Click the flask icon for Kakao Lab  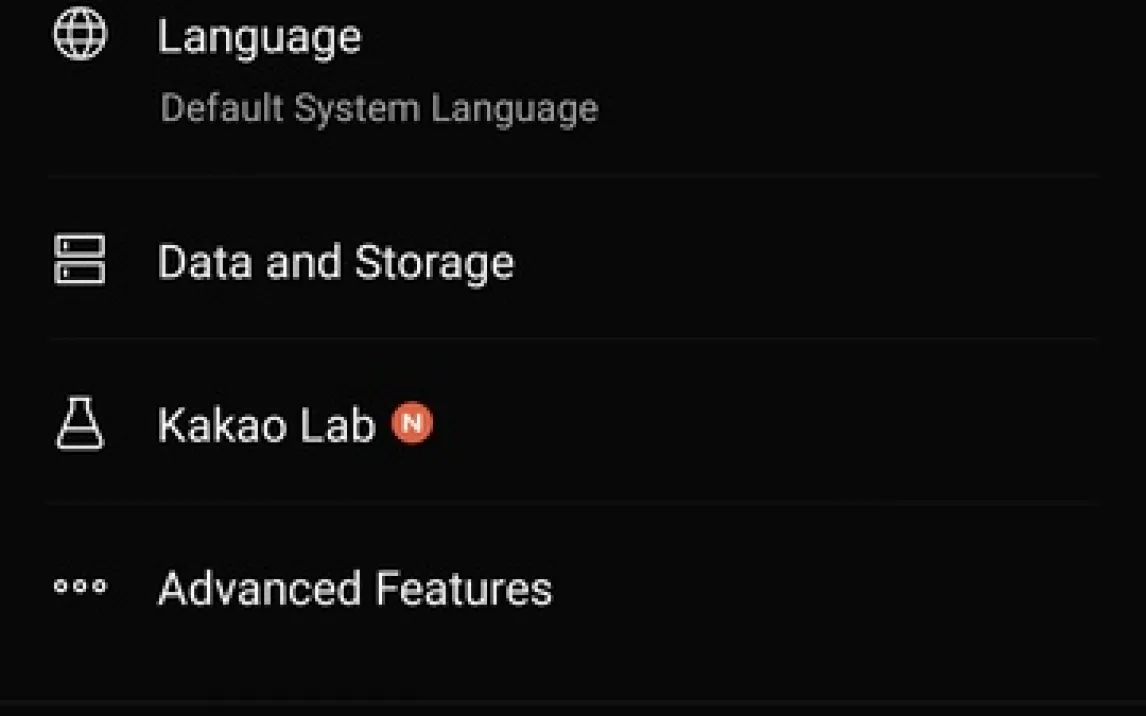(x=80, y=423)
